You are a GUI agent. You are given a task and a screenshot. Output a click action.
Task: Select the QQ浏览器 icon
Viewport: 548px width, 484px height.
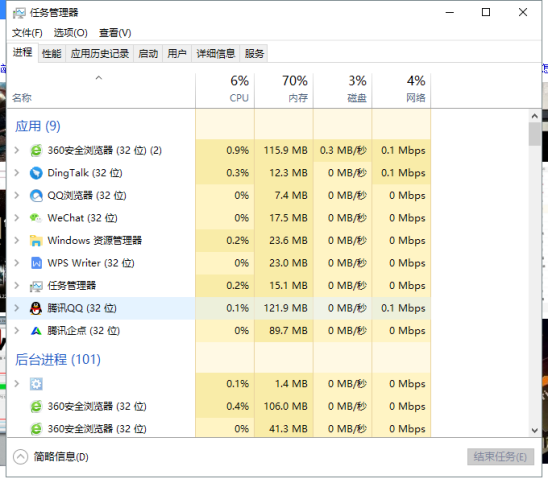tap(36, 196)
